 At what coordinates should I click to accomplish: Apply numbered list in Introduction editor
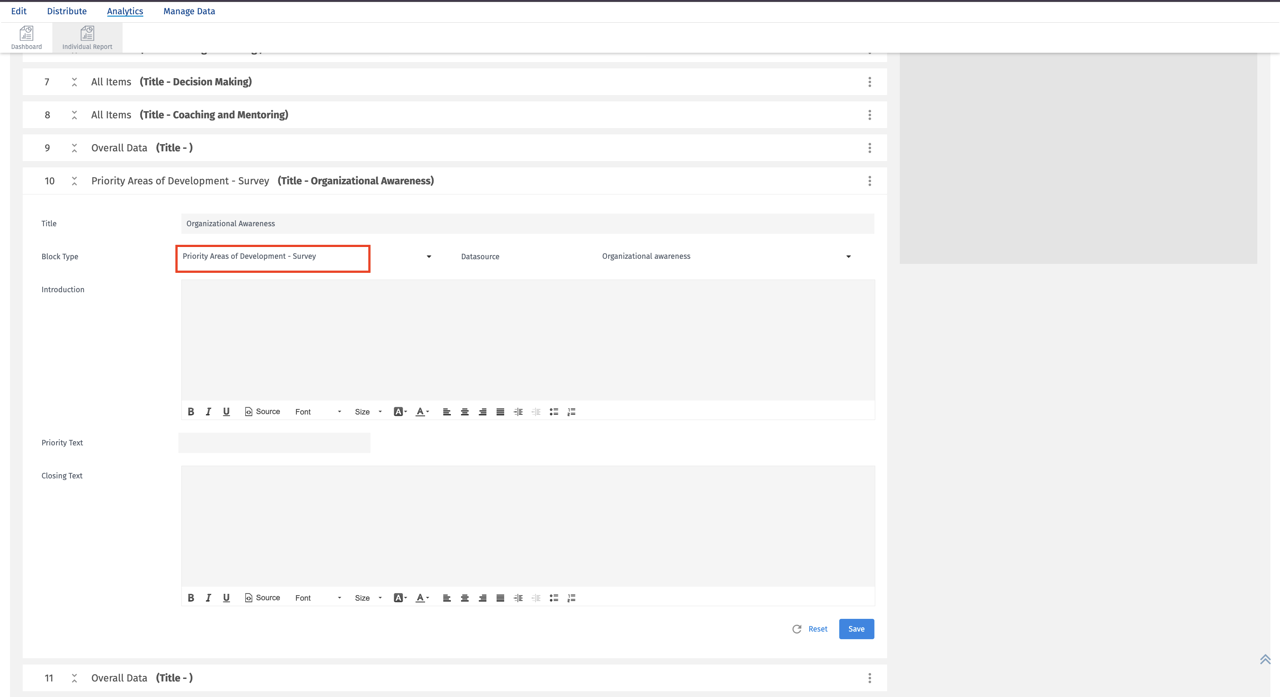pyautogui.click(x=571, y=411)
